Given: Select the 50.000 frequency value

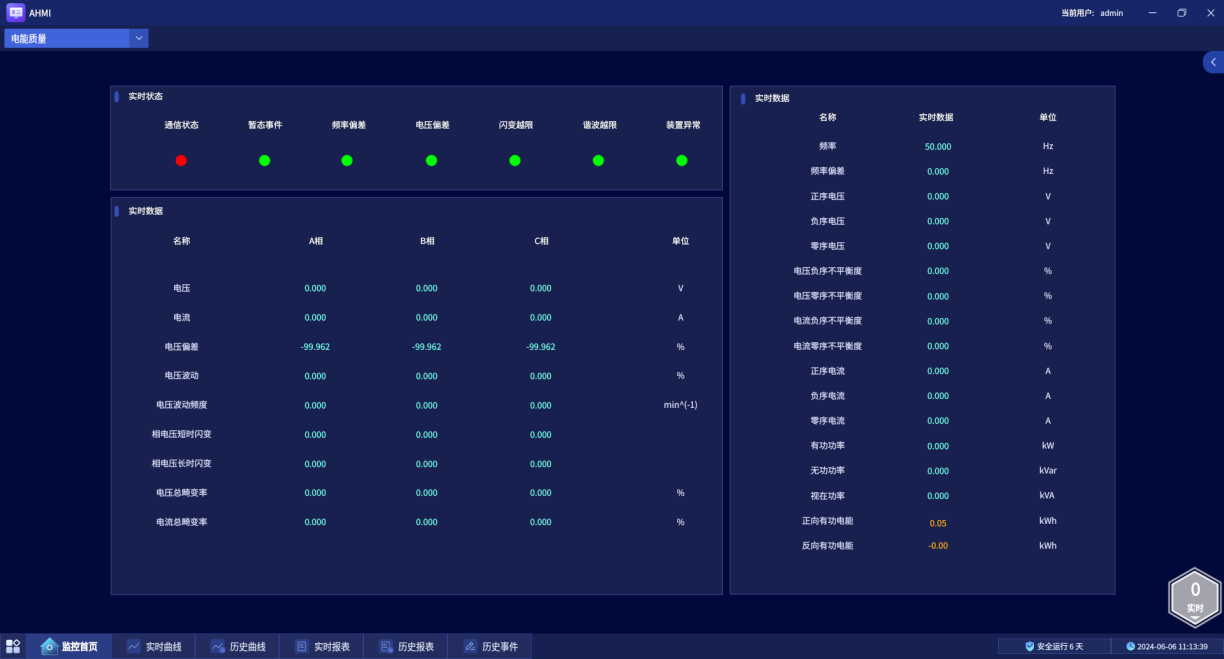Looking at the screenshot, I should [938, 147].
